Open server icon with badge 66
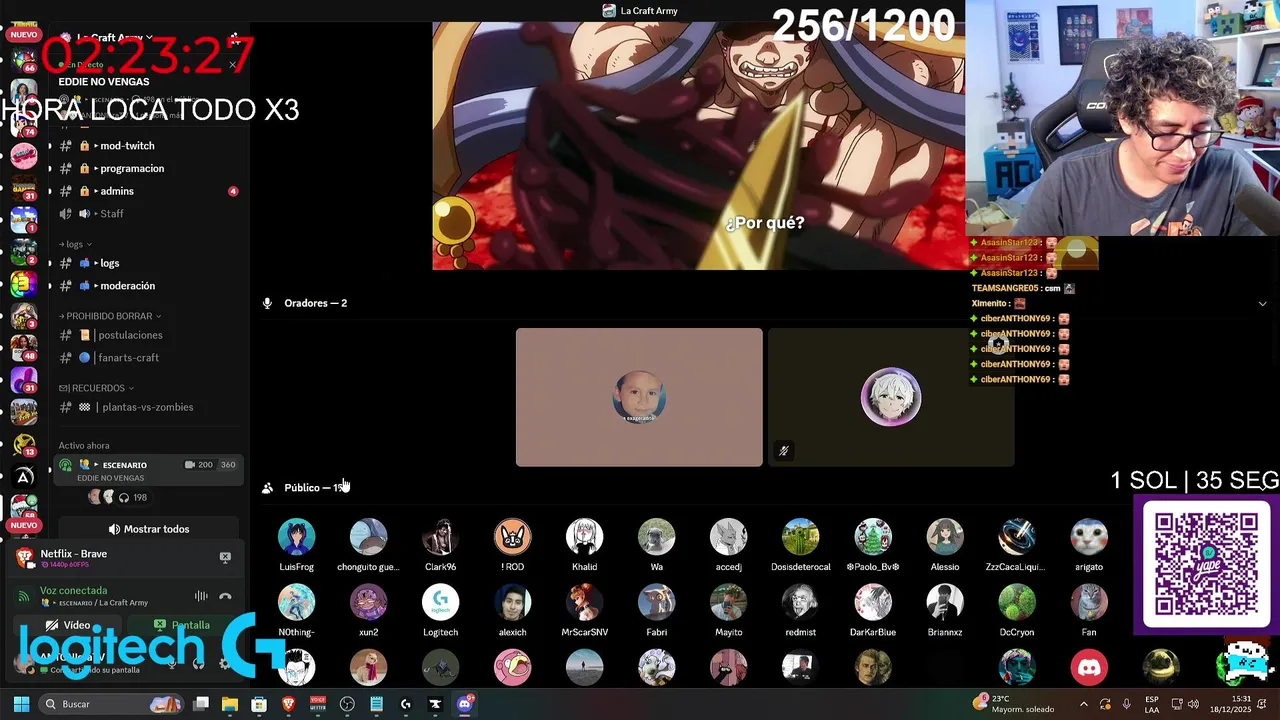 (x=23, y=58)
